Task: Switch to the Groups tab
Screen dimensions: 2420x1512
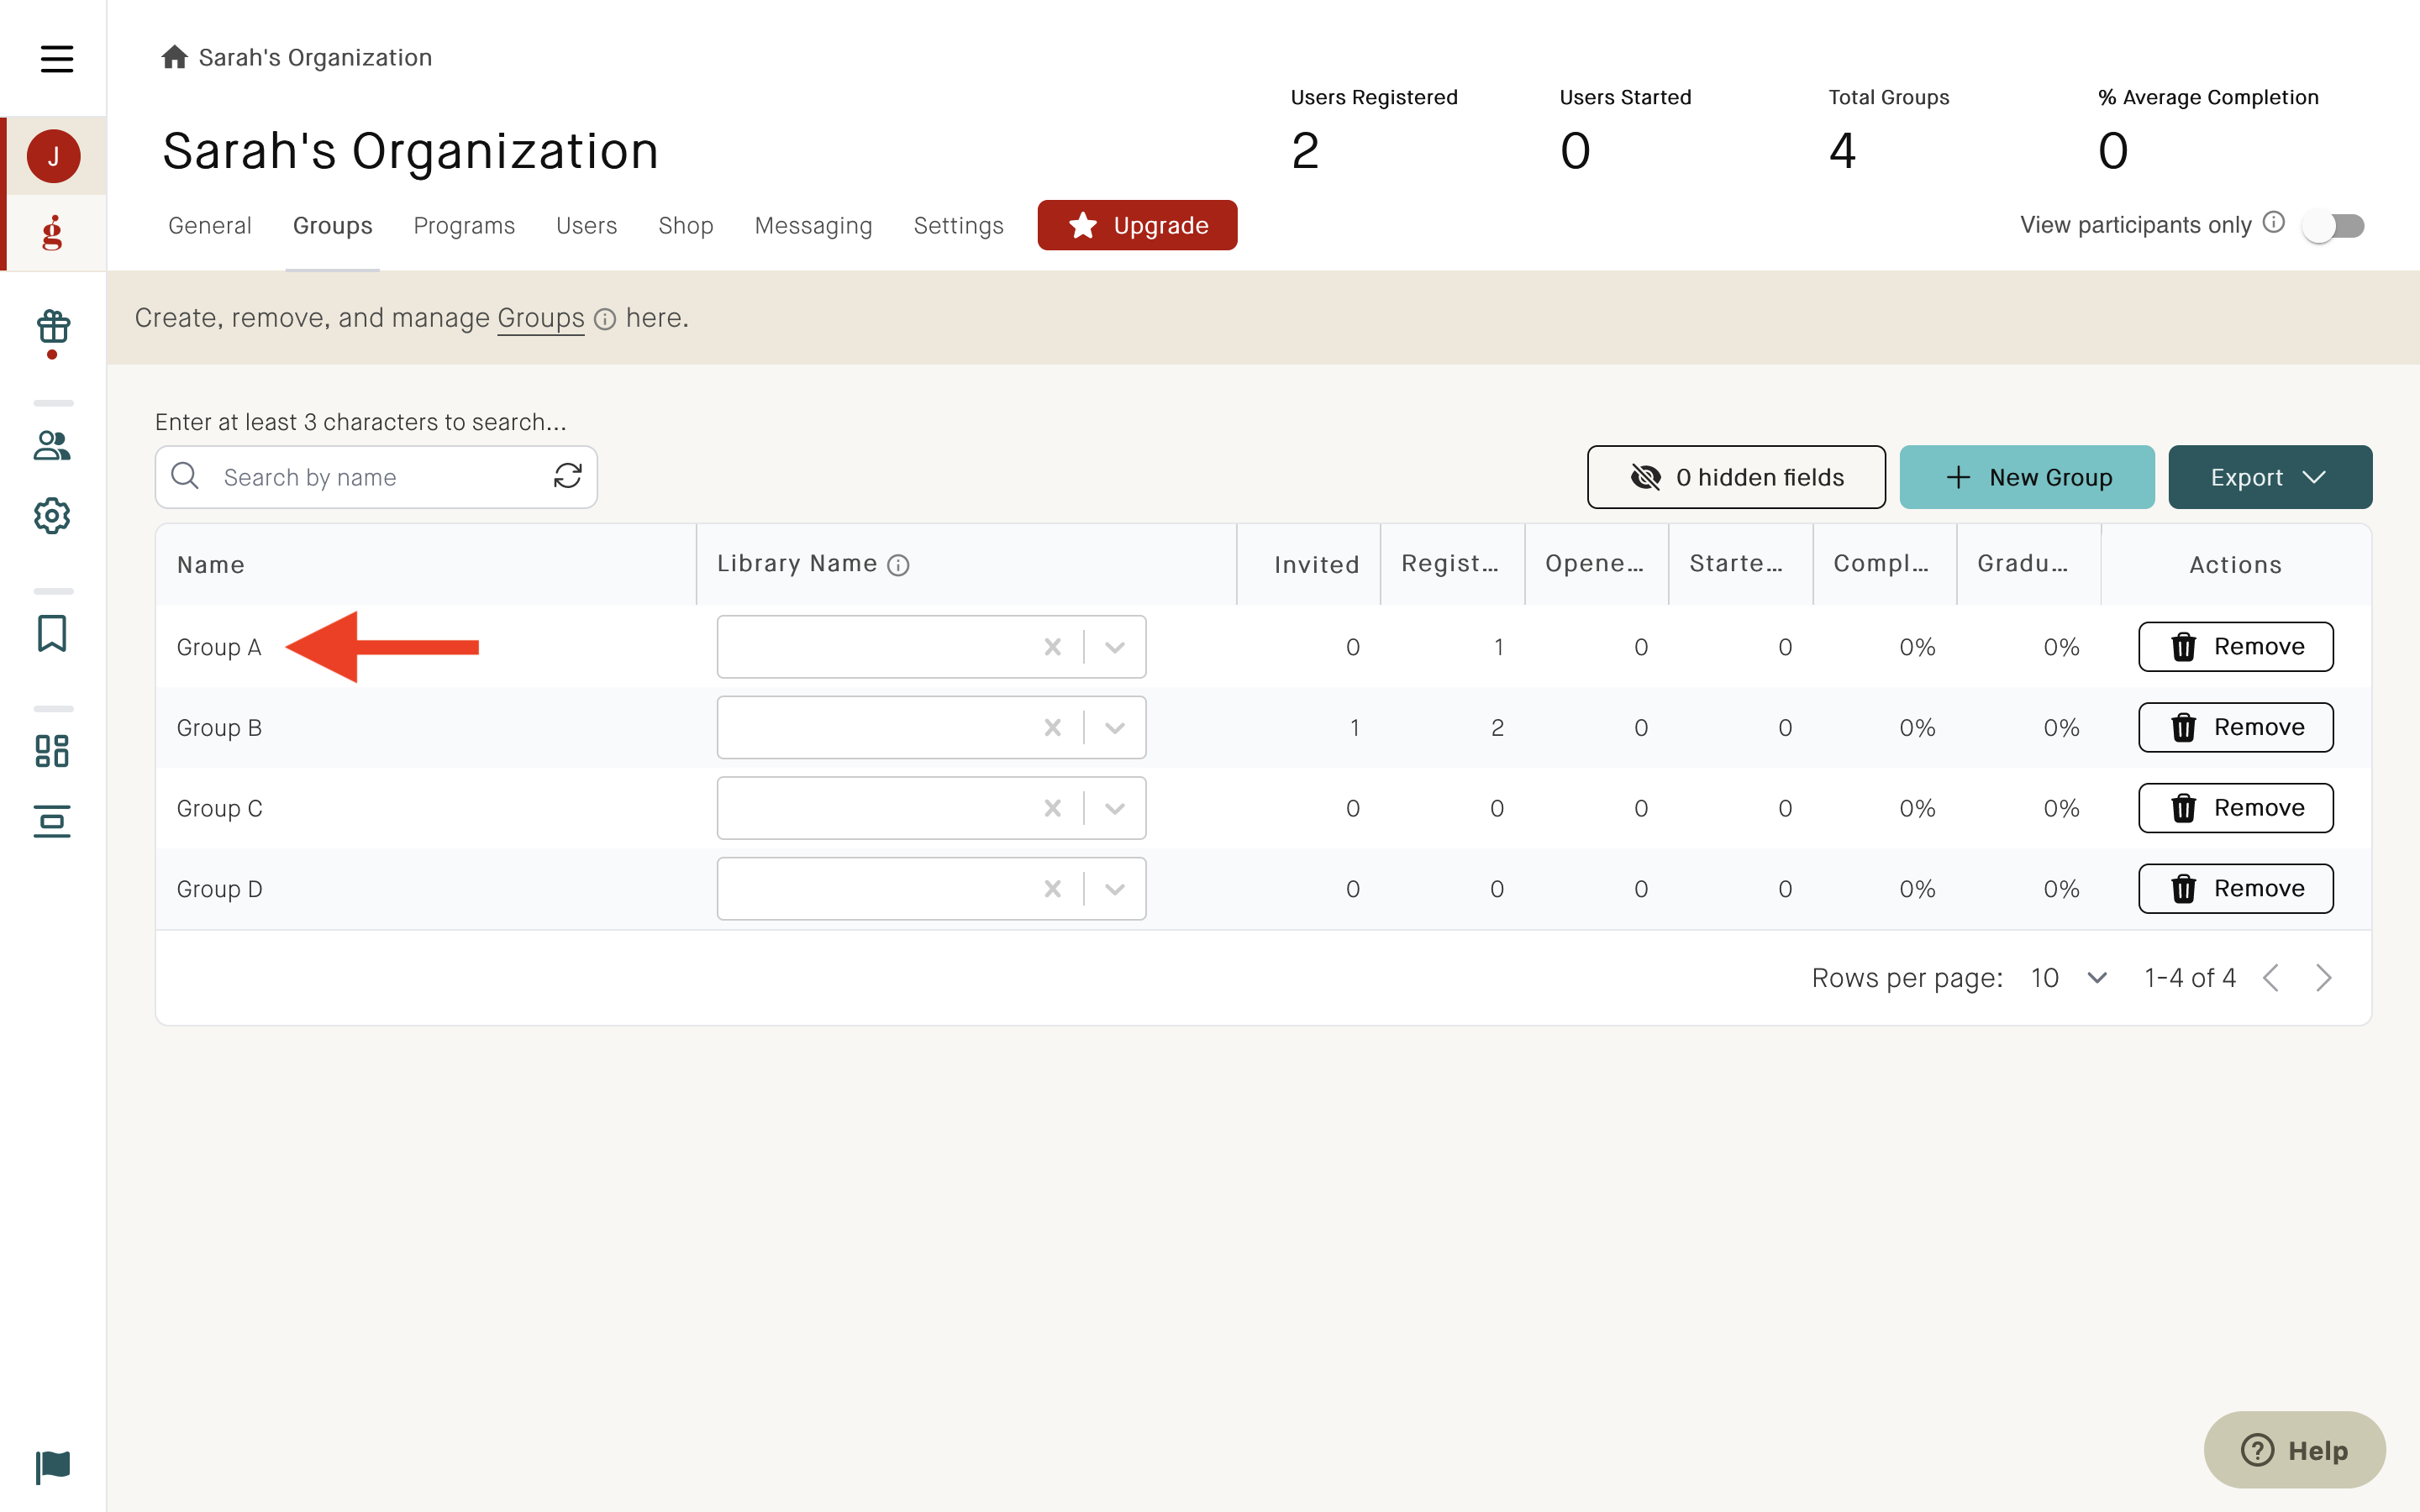Action: pyautogui.click(x=332, y=226)
